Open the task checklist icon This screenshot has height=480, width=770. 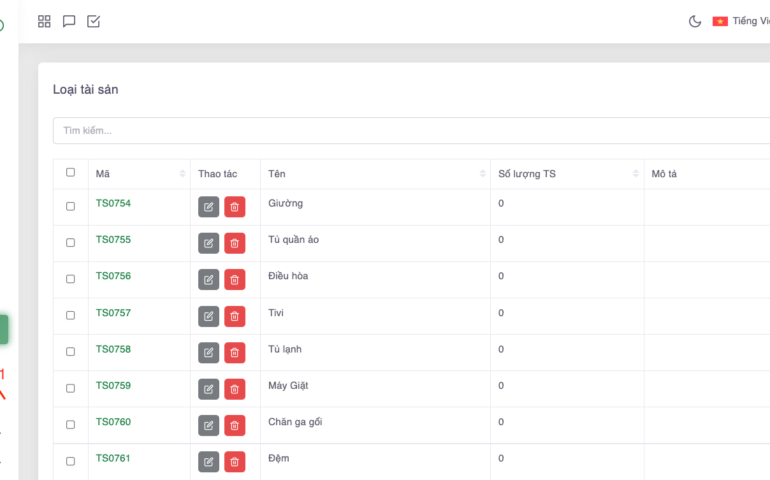coord(93,21)
